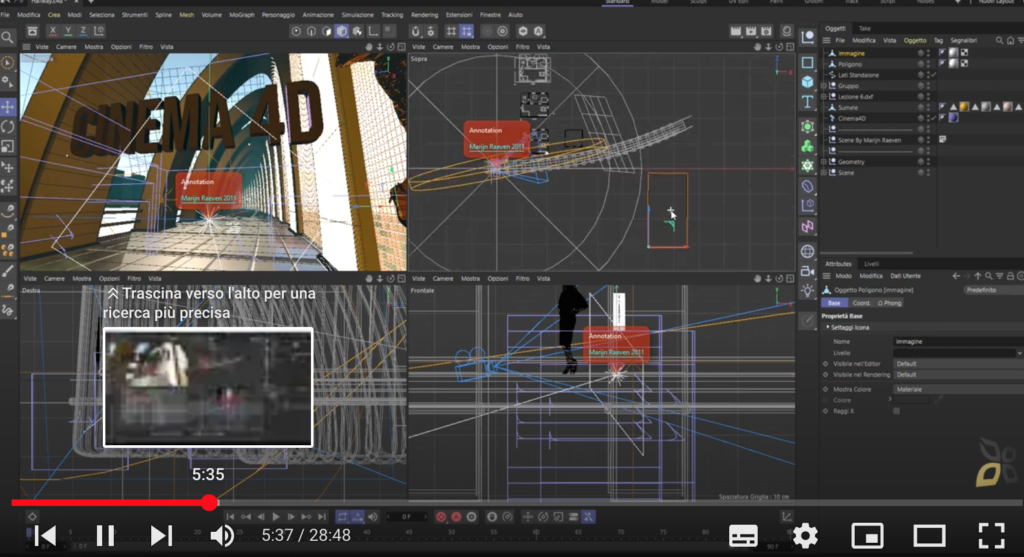Click the orange material tag on Sumele
The width and height of the screenshot is (1024, 557).
(x=964, y=107)
